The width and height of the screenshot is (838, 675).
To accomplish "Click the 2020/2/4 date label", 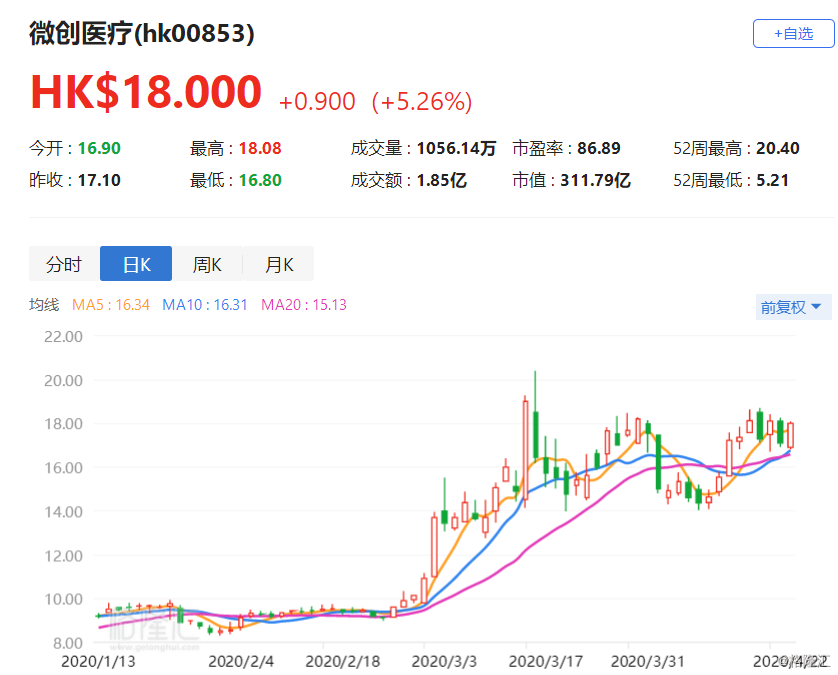I will coord(241,662).
